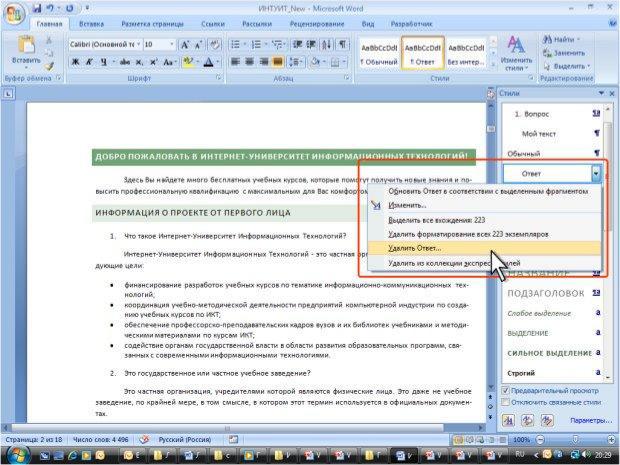The width and height of the screenshot is (620, 465).
Task: Open Параметры... link in Styles pane
Action: click(x=590, y=420)
